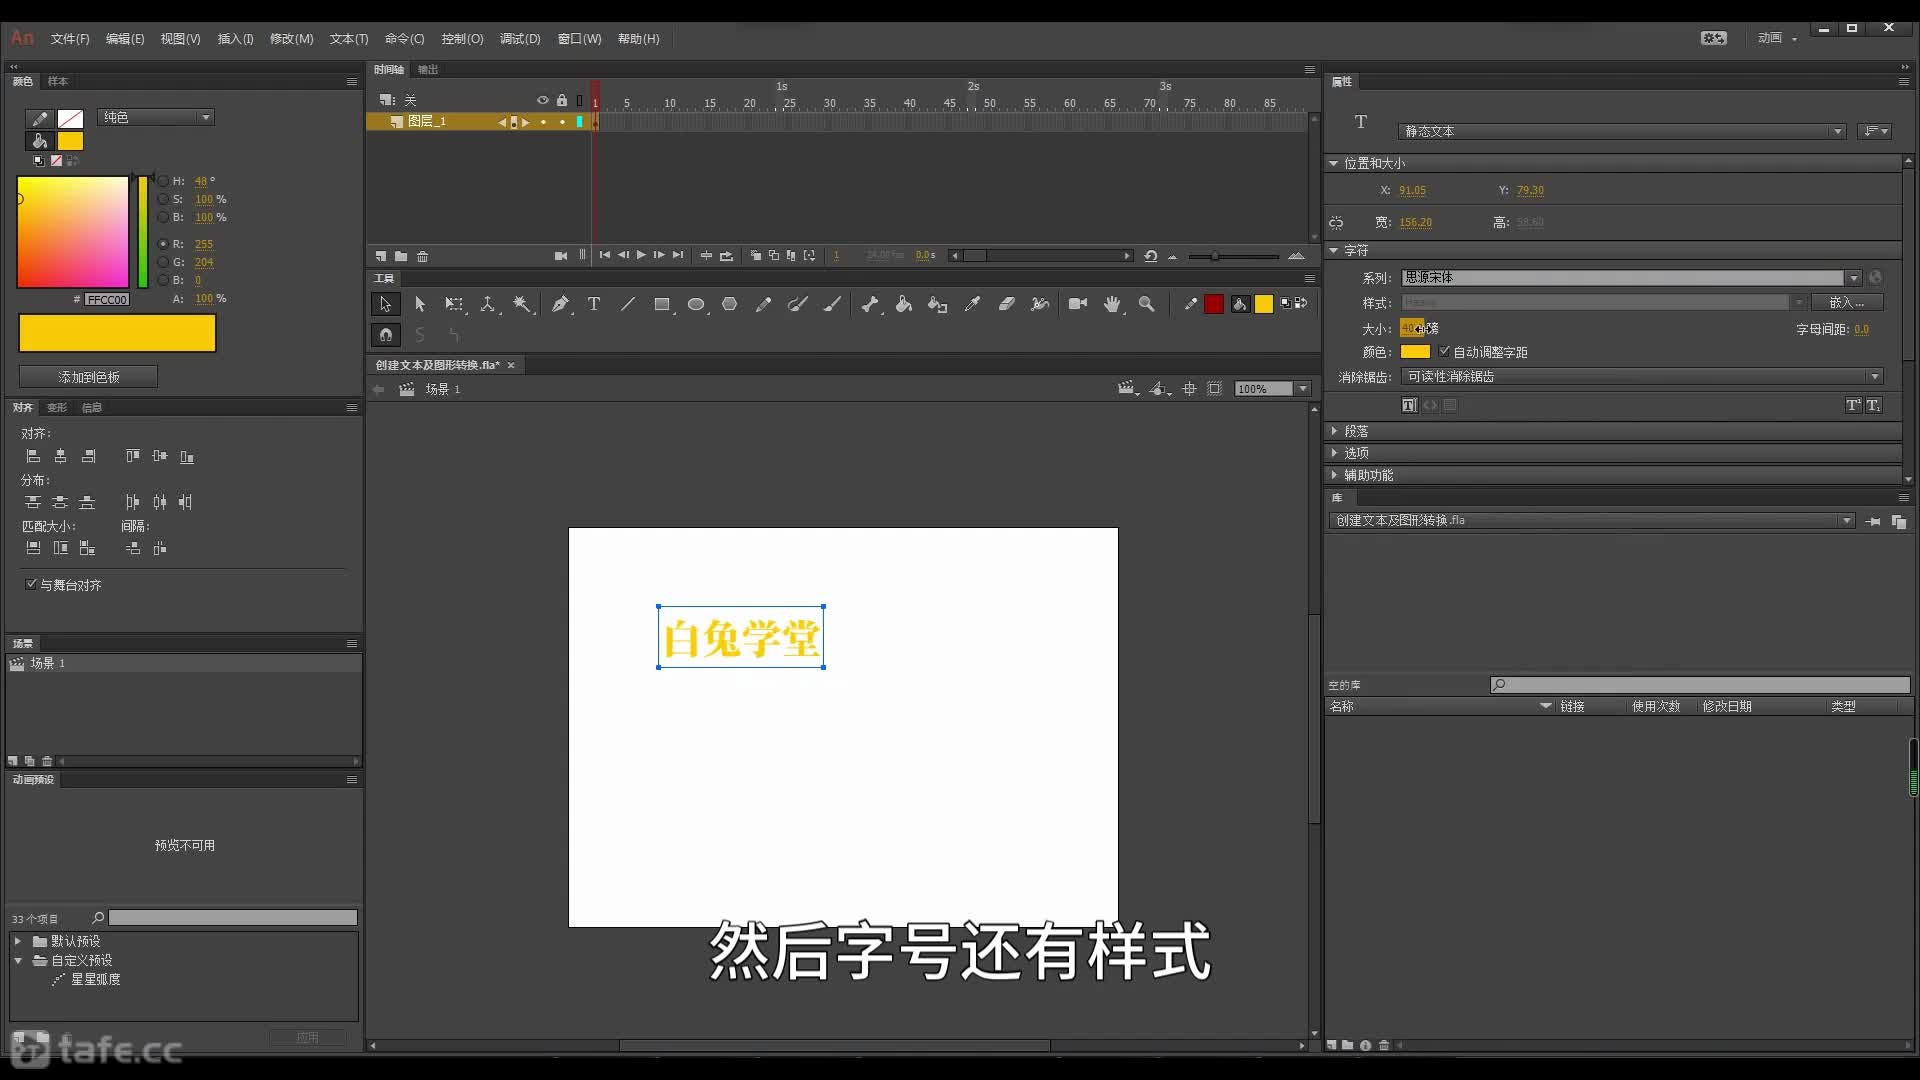The height and width of the screenshot is (1080, 1920).
Task: Open the Insert menu
Action: pyautogui.click(x=235, y=39)
